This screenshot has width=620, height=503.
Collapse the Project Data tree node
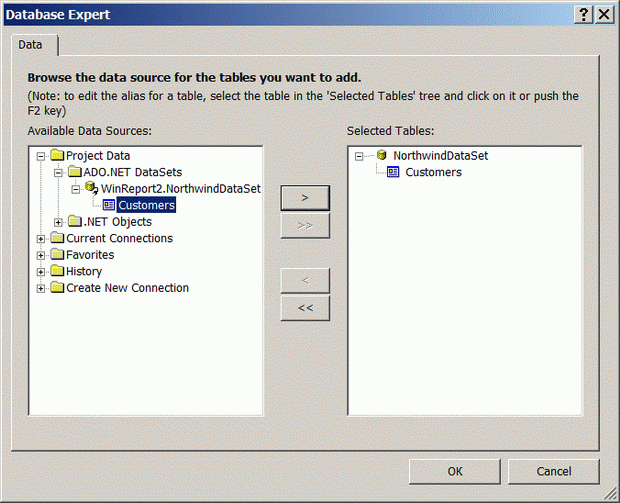(41, 156)
